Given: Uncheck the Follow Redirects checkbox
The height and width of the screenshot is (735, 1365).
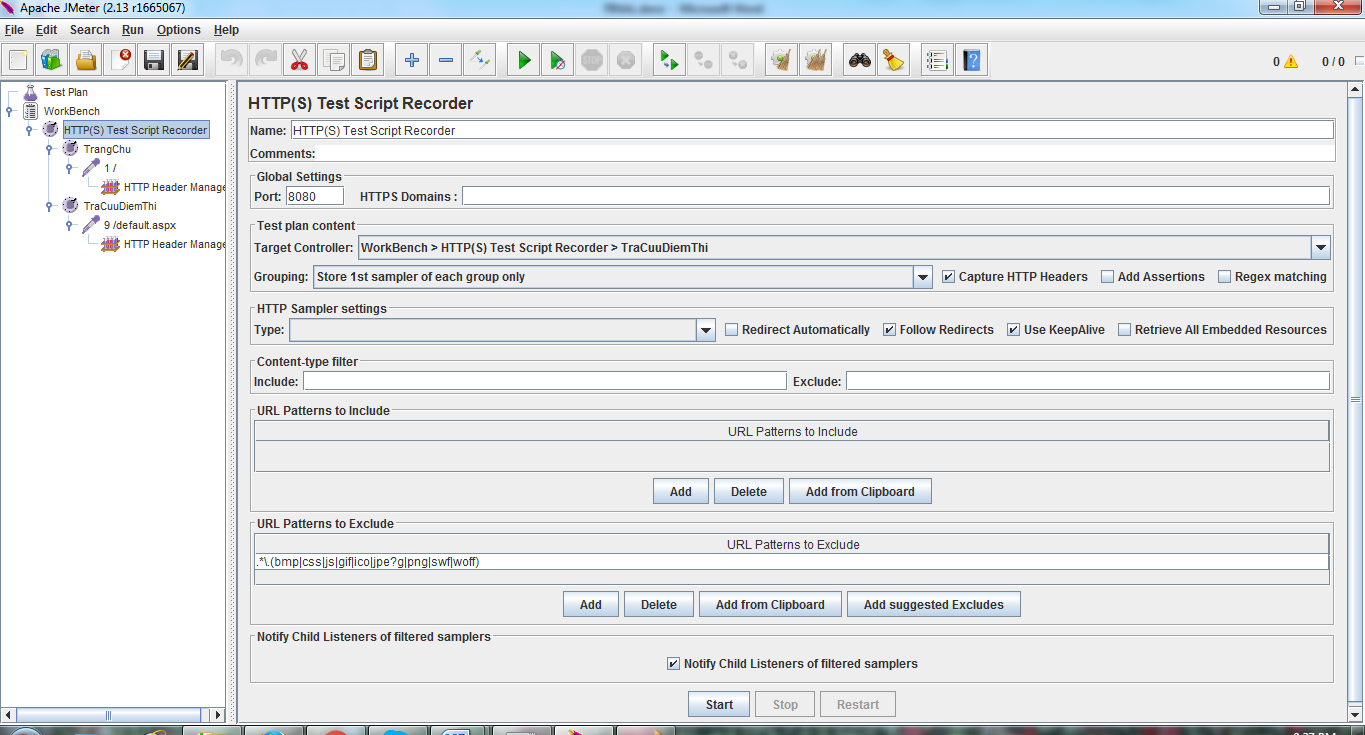Looking at the screenshot, I should [890, 330].
